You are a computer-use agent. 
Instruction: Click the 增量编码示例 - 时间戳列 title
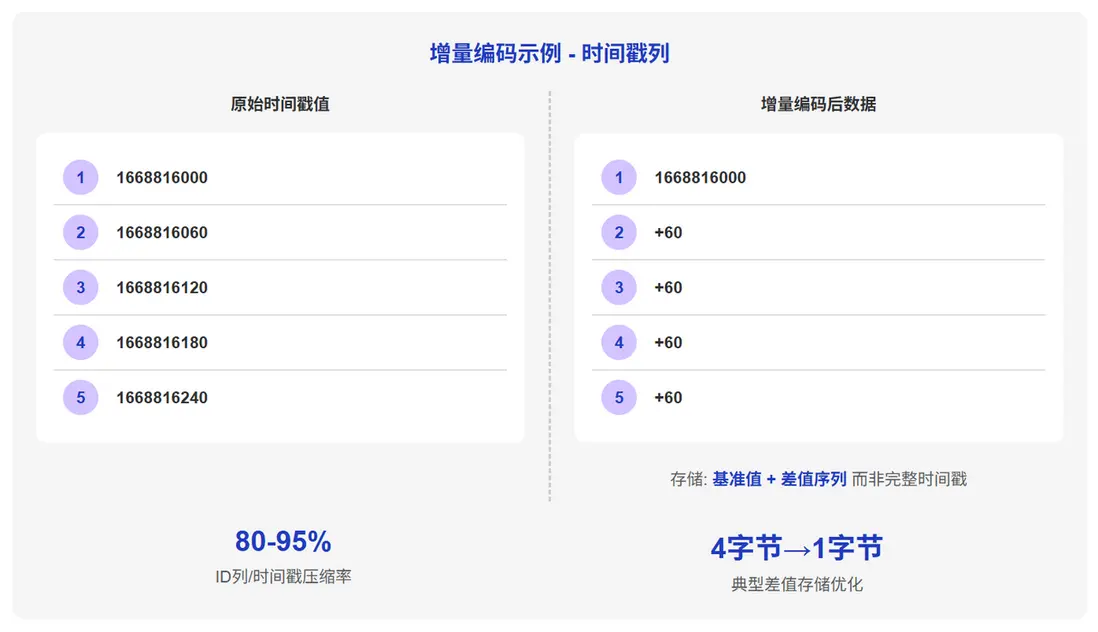tap(549, 54)
